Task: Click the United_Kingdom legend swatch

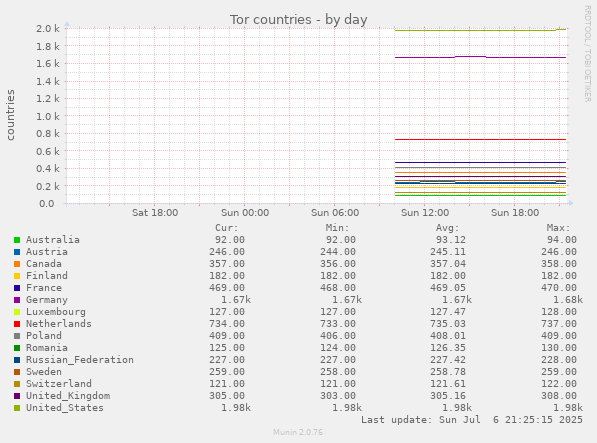Action: pyautogui.click(x=17, y=396)
